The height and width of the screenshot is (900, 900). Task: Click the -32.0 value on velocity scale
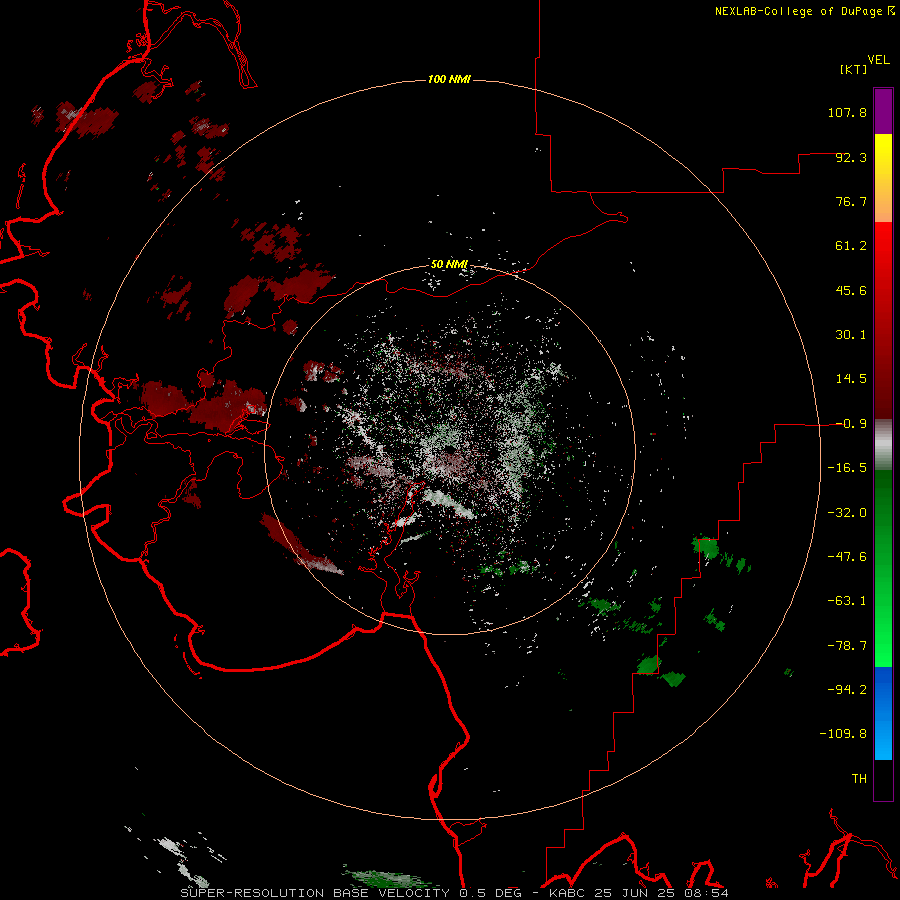tap(847, 513)
